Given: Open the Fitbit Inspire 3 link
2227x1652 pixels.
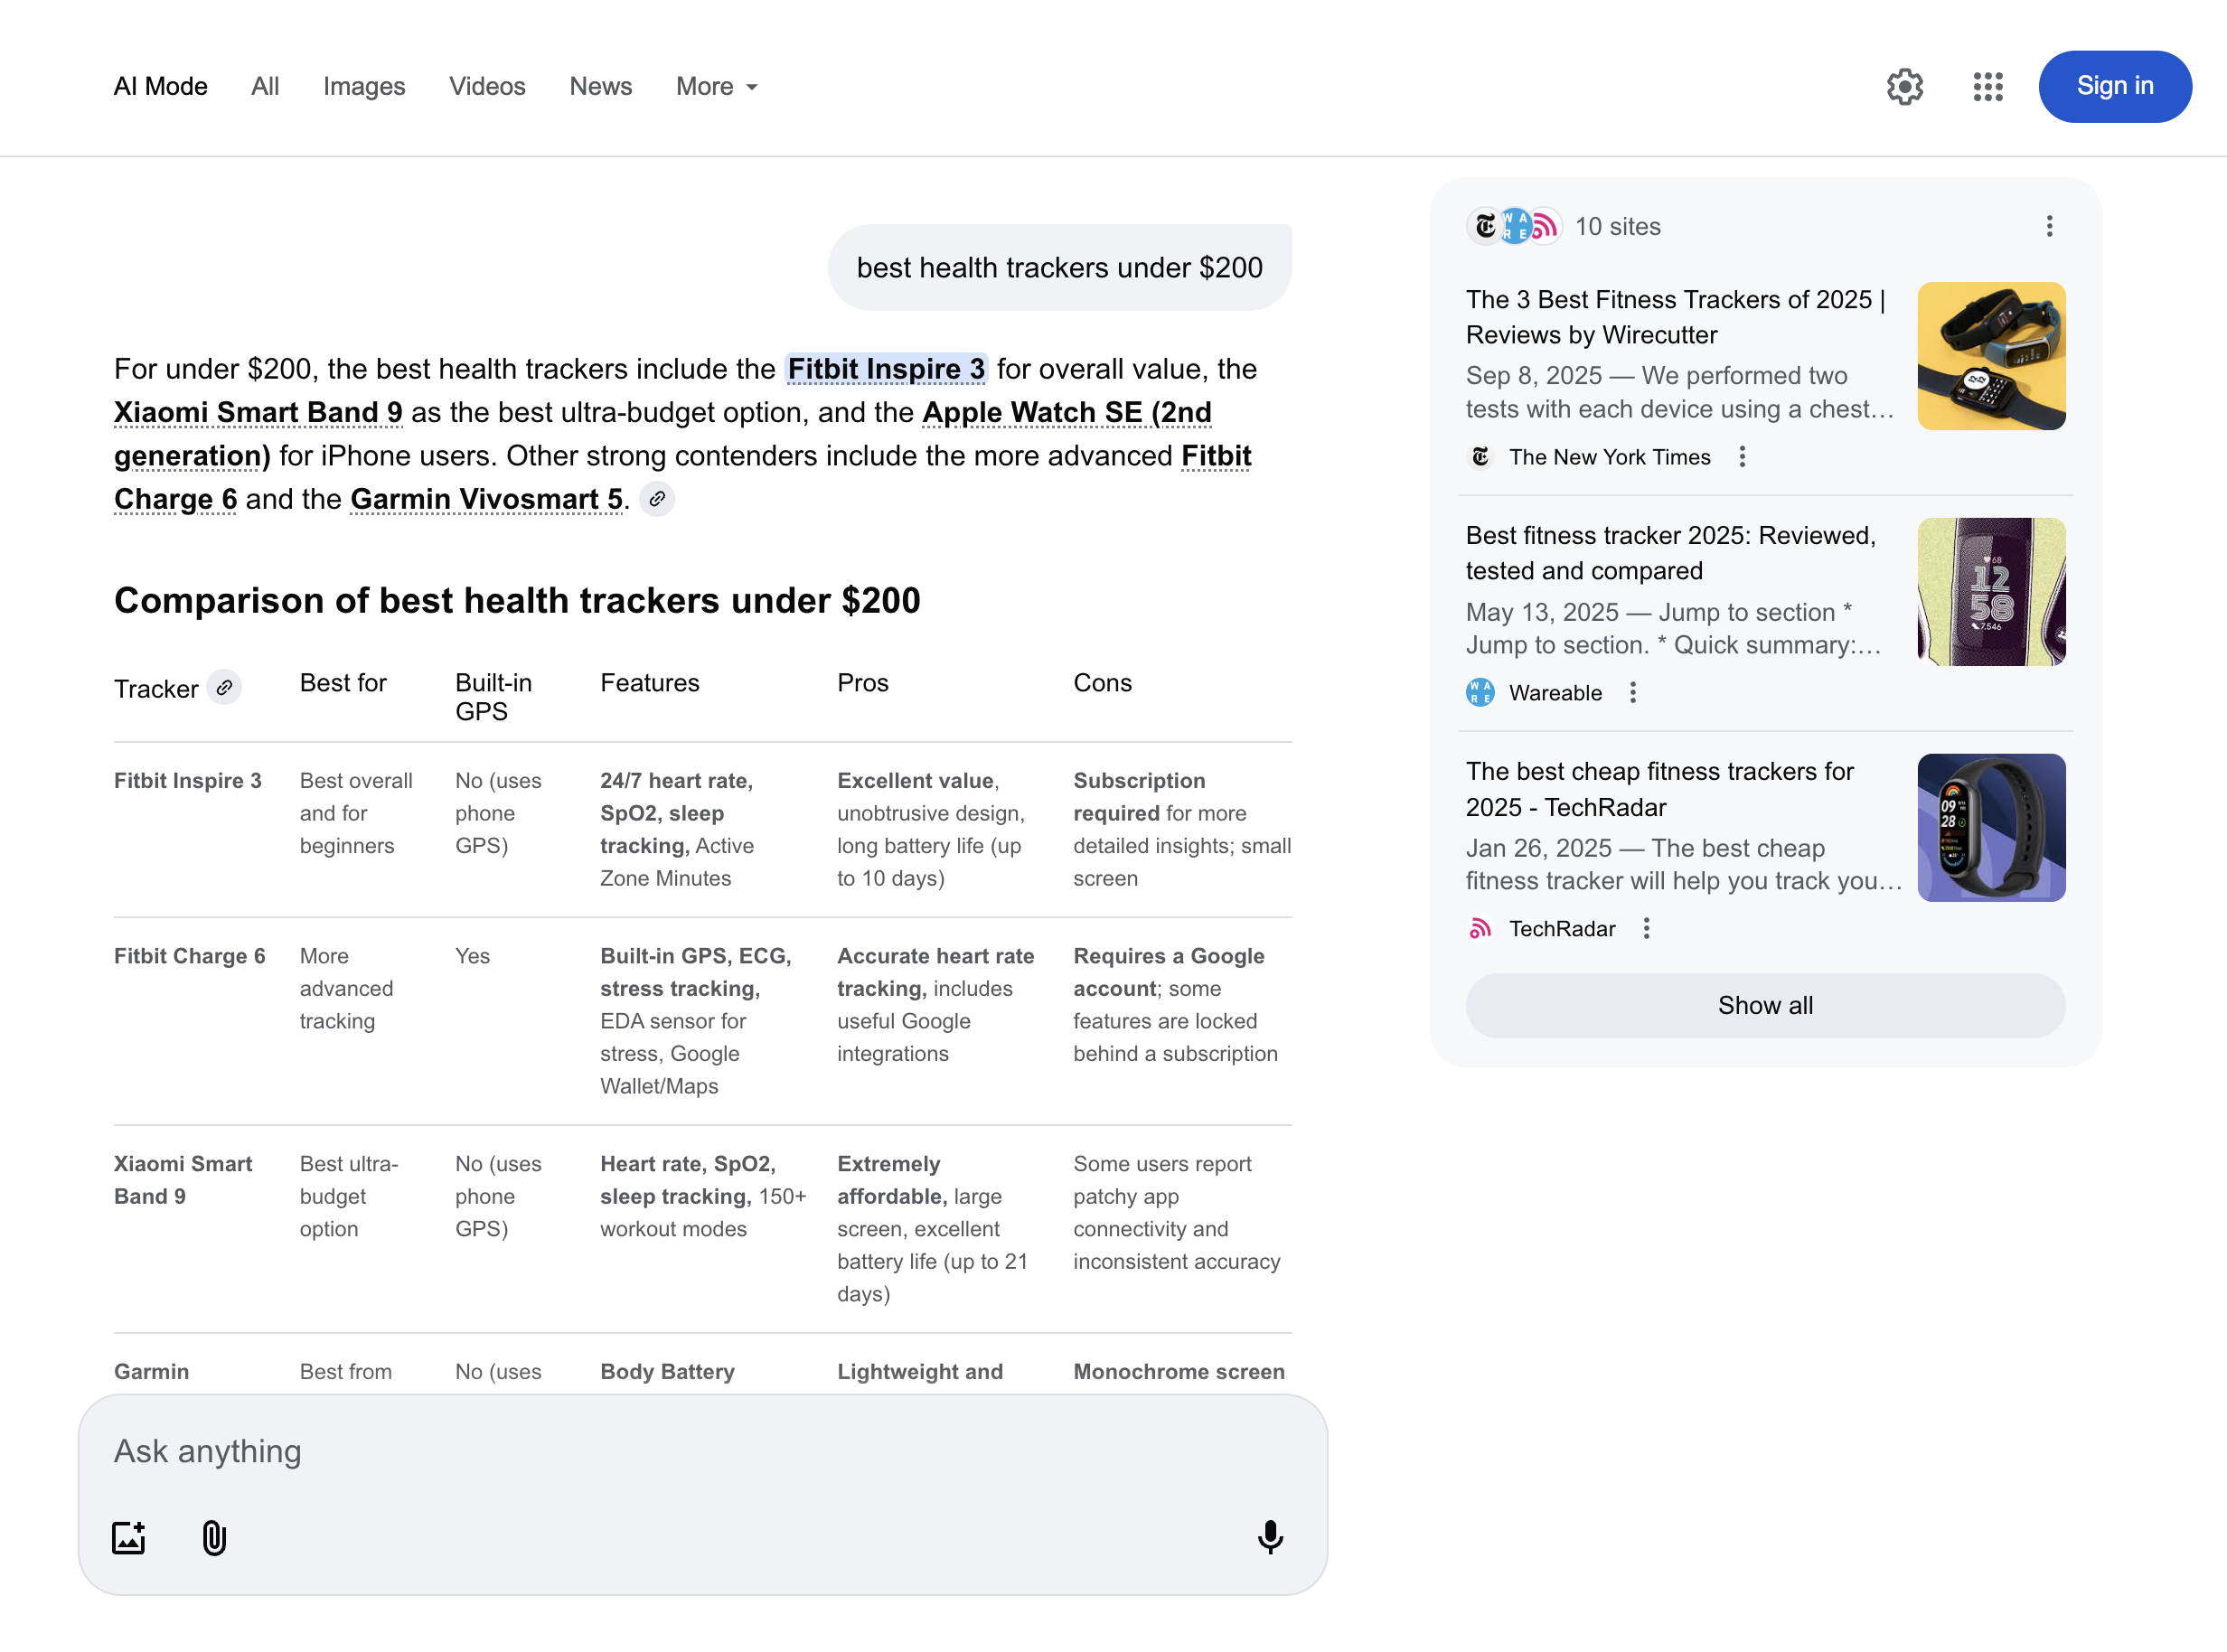Looking at the screenshot, I should 886,369.
